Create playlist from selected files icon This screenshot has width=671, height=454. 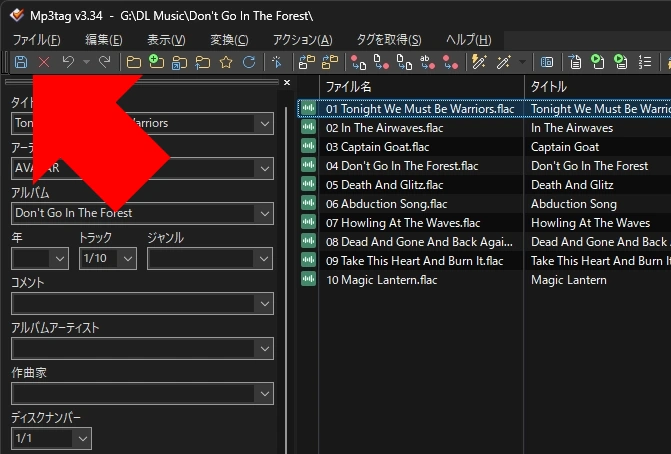621,62
